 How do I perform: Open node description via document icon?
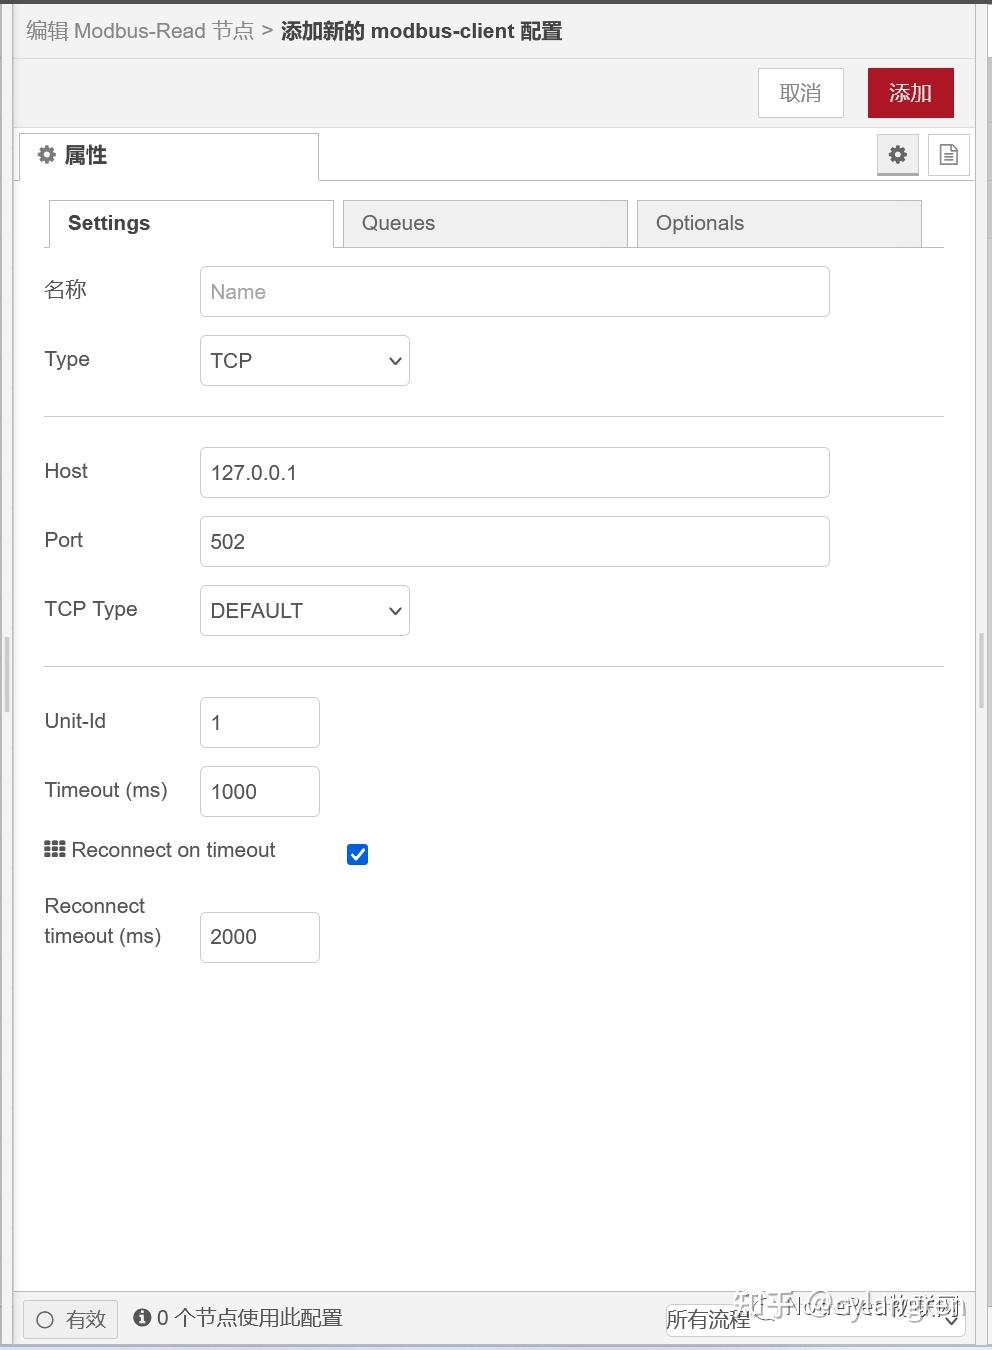947,155
